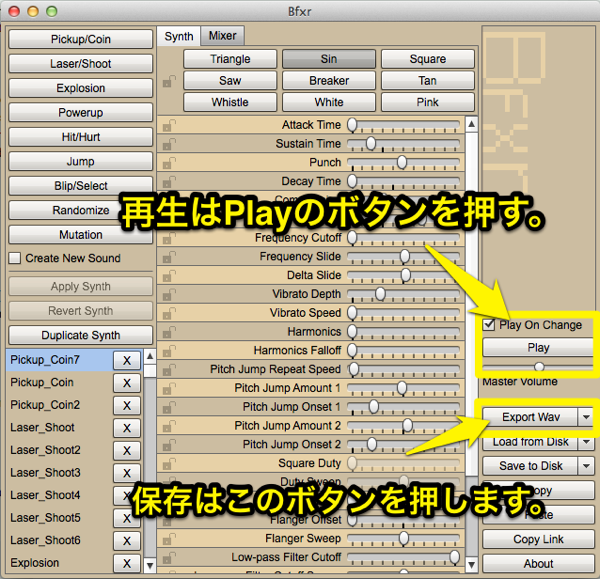Click the Powerup preset button
The image size is (600, 579).
[81, 113]
